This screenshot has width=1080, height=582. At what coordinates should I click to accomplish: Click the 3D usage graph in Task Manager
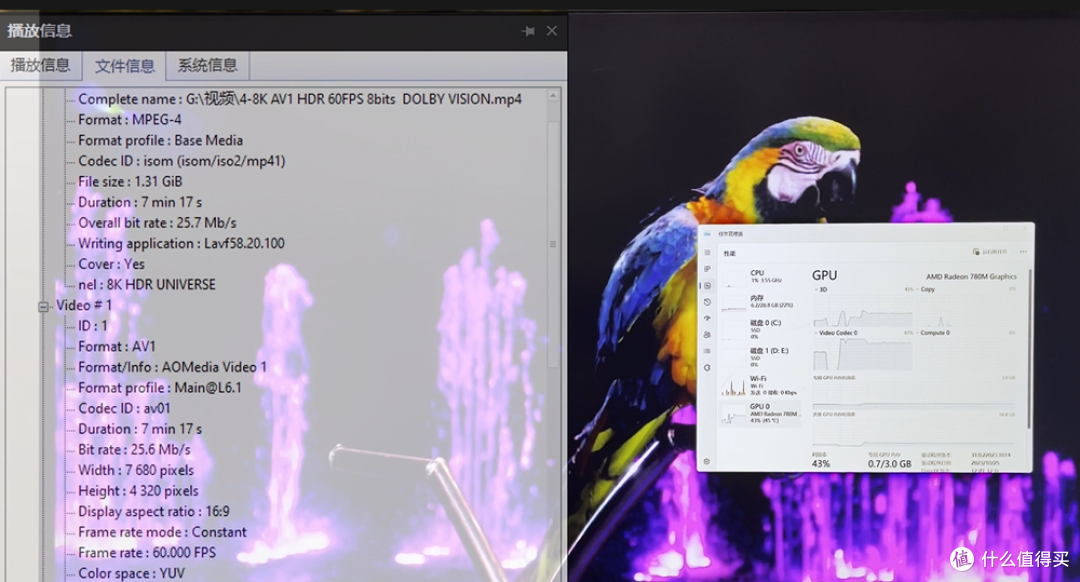coord(862,311)
